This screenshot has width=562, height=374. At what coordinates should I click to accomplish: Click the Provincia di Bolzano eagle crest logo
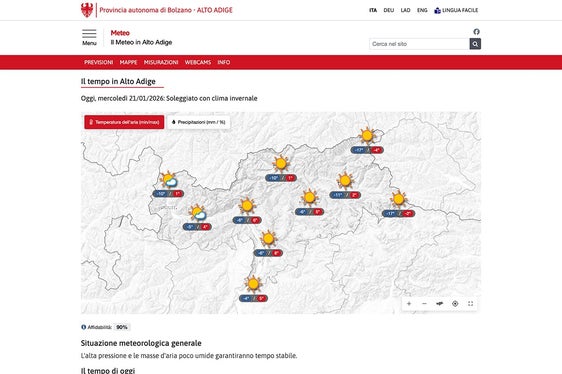point(87,10)
